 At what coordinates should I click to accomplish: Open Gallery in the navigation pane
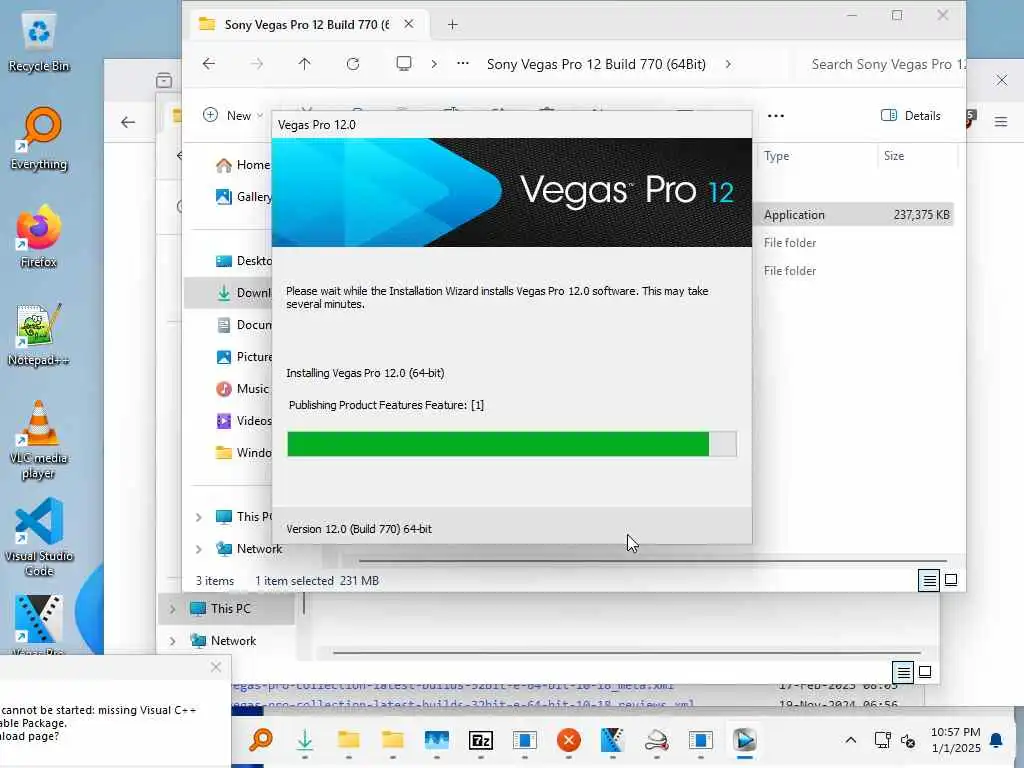(243, 197)
